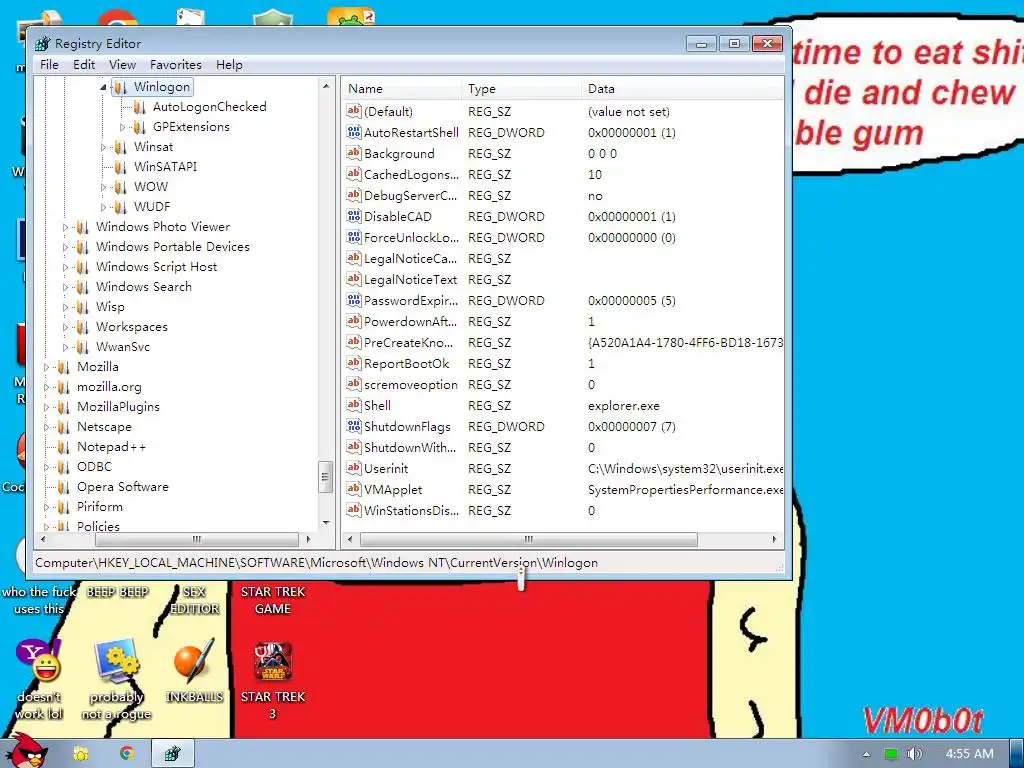Click the 4:55 AM taskbar clock
The width and height of the screenshot is (1024, 768).
969,754
